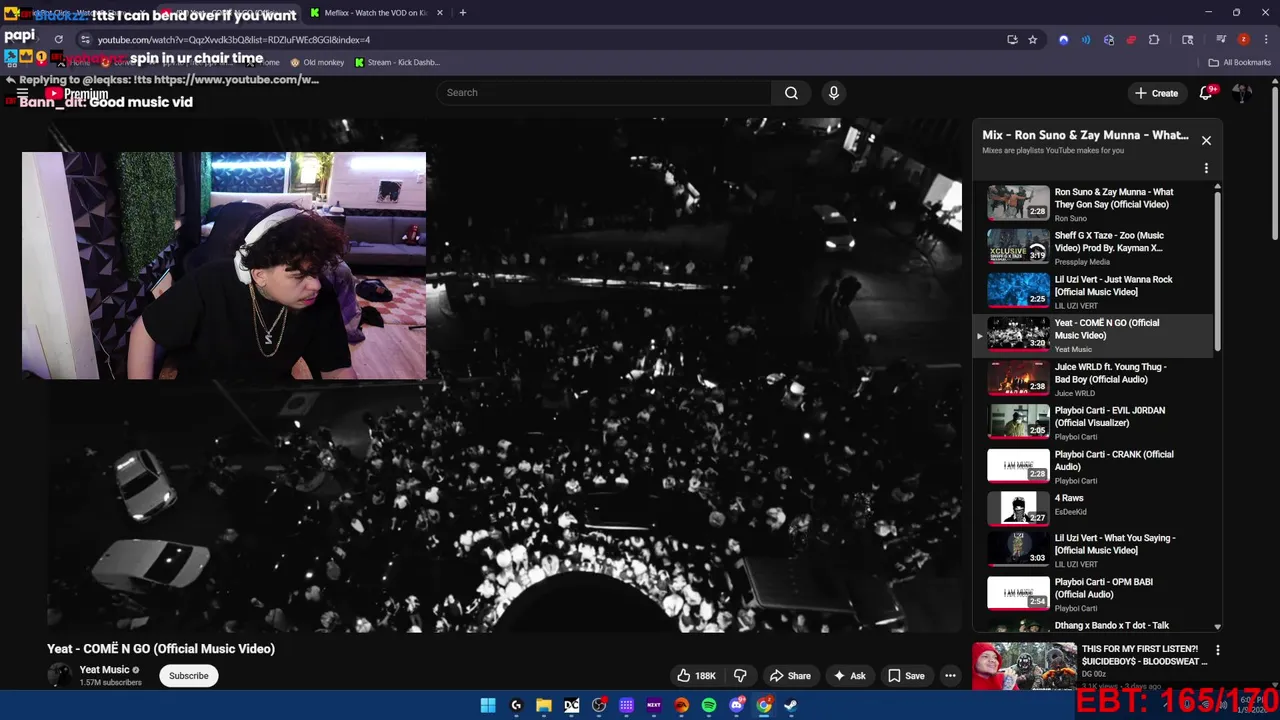Reload the page in Chrome
Image resolution: width=1280 pixels, height=720 pixels.
coord(58,39)
